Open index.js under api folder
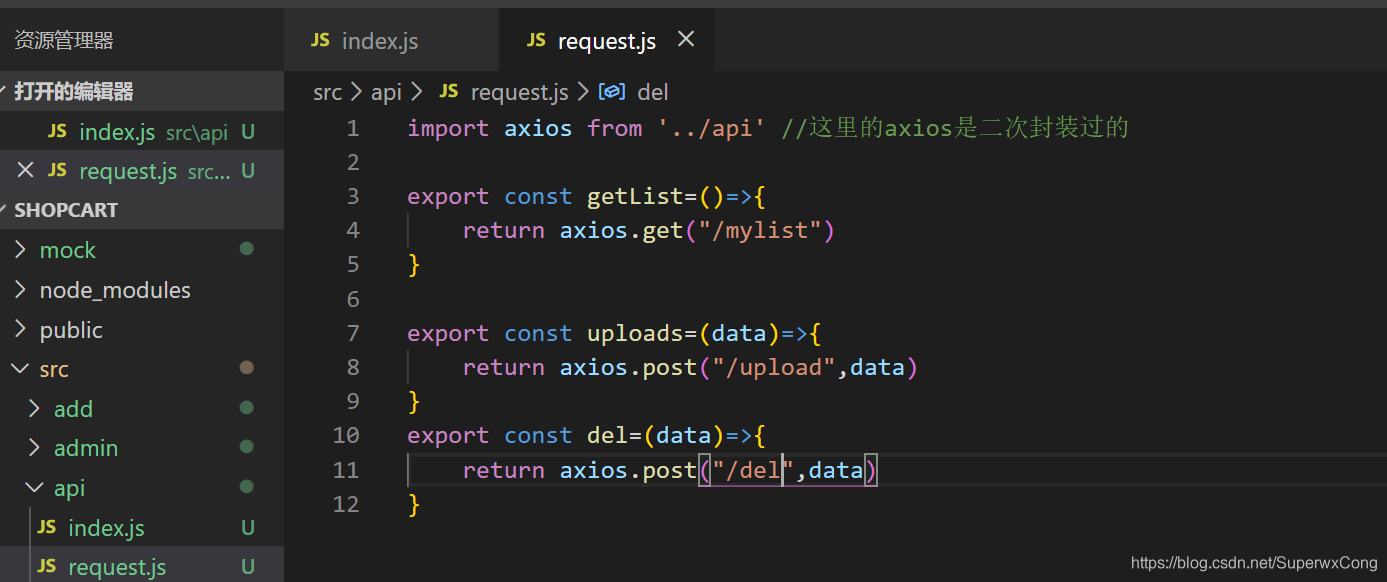 (x=142, y=528)
